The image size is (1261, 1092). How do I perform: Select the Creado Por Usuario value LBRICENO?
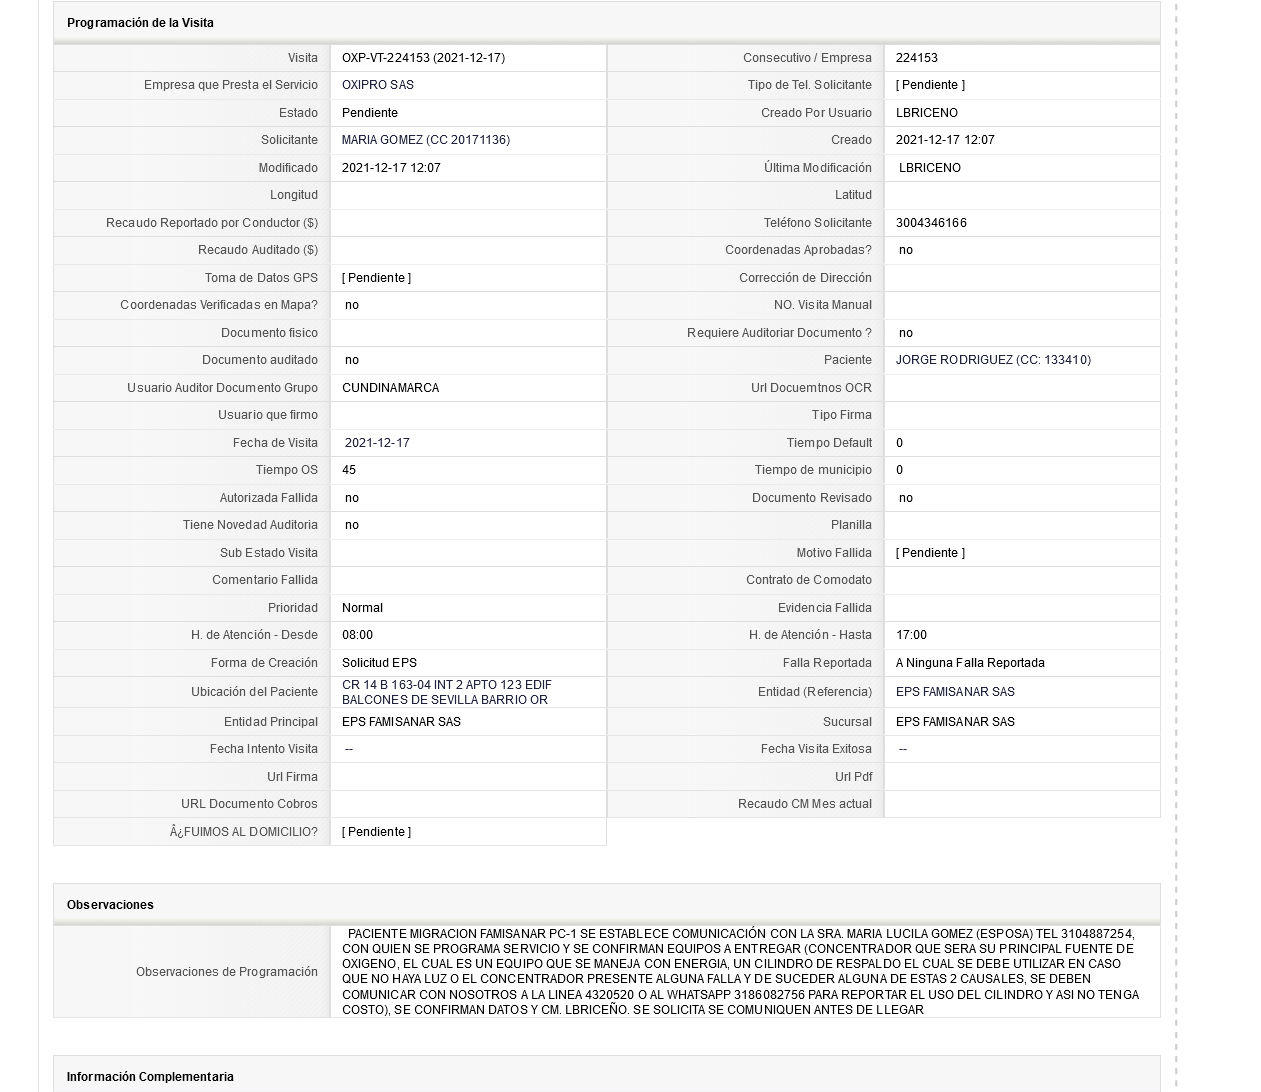pos(927,113)
